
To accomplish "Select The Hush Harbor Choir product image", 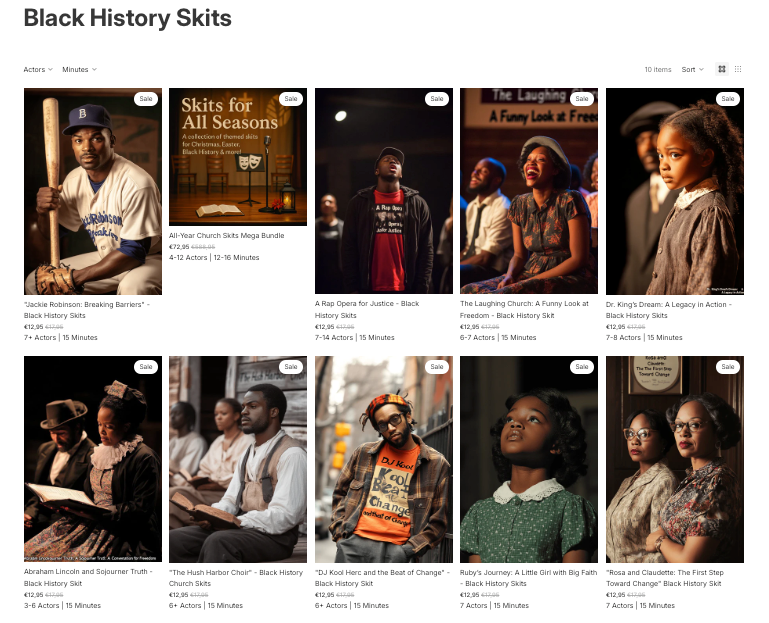I will coord(238,460).
